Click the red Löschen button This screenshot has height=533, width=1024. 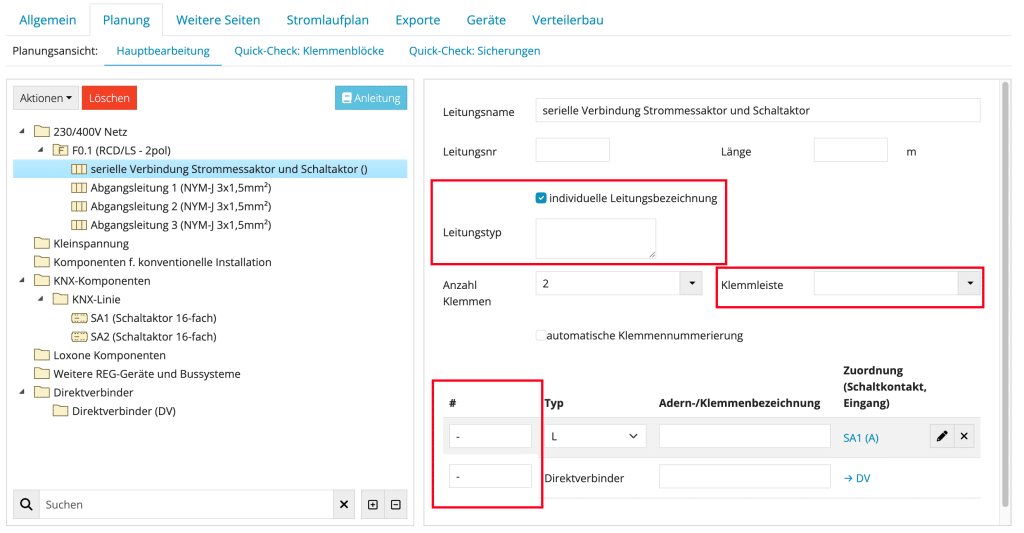pyautogui.click(x=109, y=98)
